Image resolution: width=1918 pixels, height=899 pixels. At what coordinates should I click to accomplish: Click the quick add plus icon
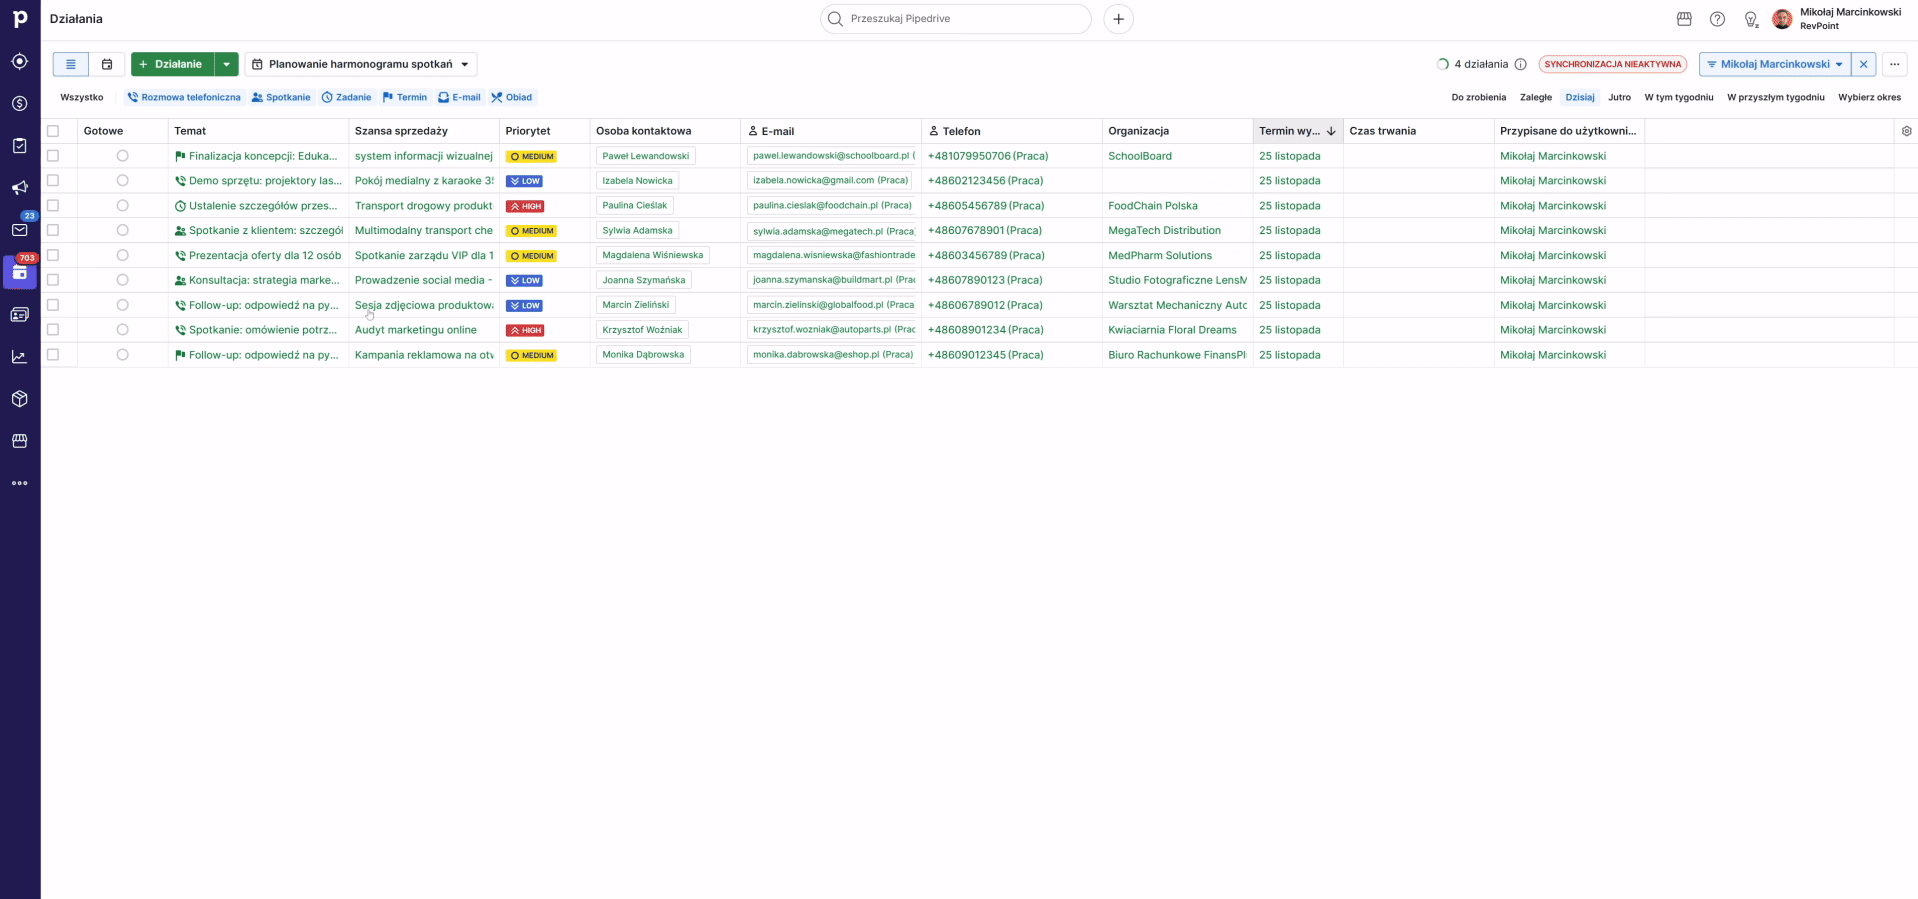1118,19
